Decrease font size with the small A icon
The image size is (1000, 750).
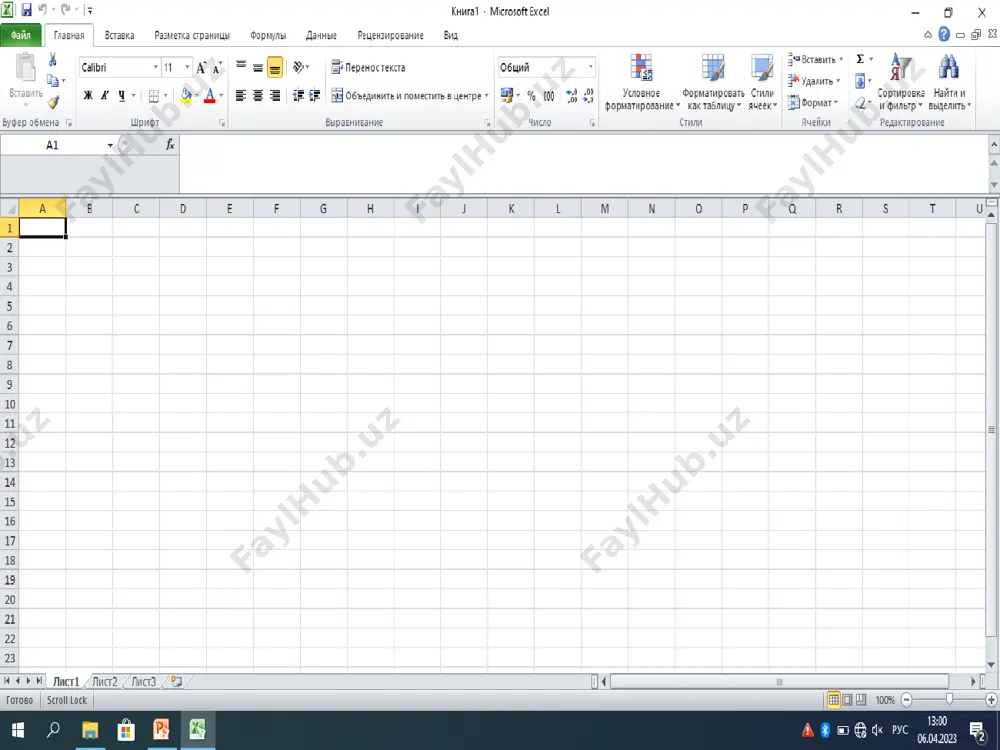[x=217, y=68]
